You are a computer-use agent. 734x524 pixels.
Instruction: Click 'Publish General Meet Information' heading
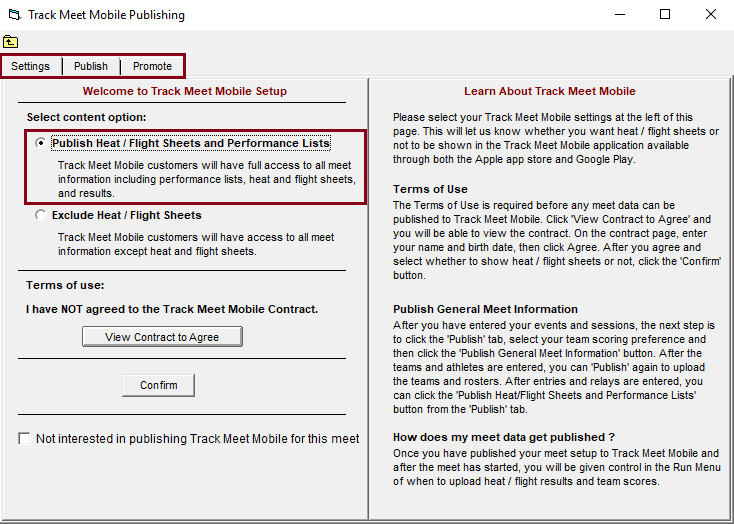(485, 309)
